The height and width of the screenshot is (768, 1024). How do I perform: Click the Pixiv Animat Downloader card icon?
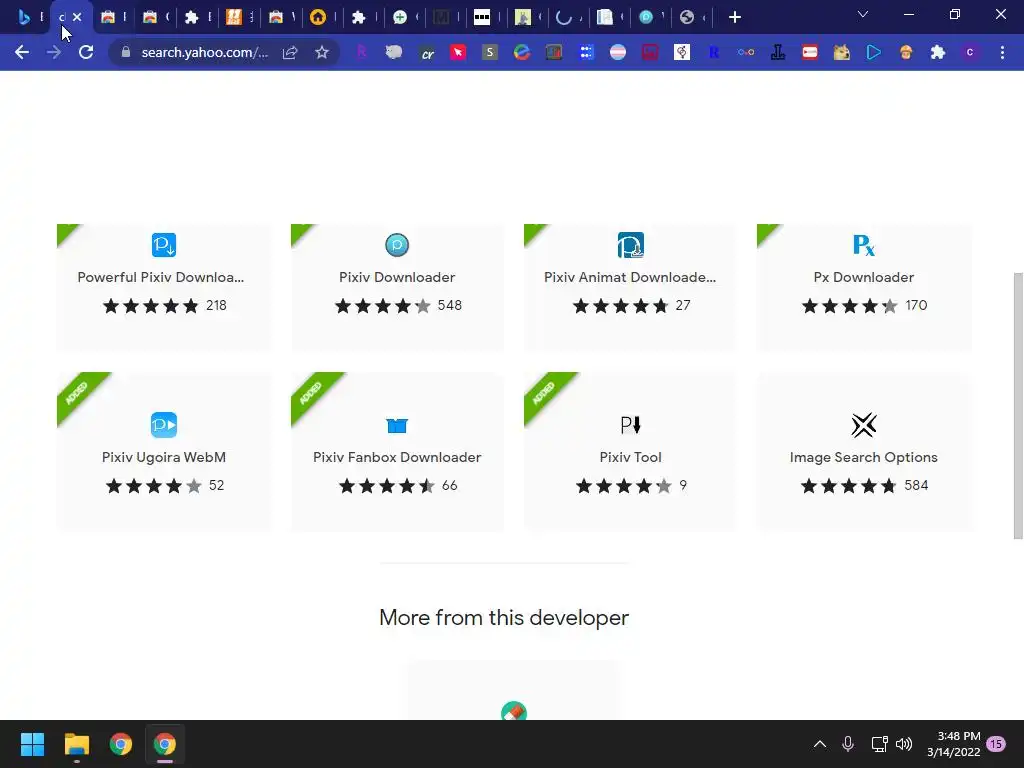point(630,245)
